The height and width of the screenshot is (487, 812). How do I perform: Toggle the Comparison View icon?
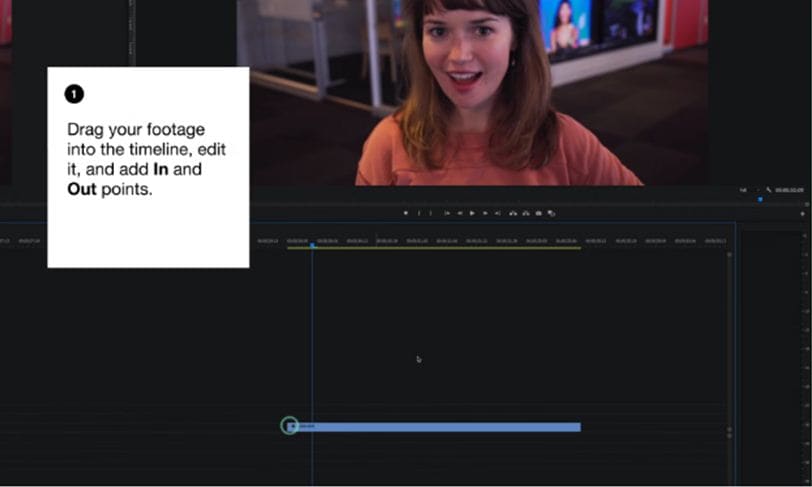552,213
